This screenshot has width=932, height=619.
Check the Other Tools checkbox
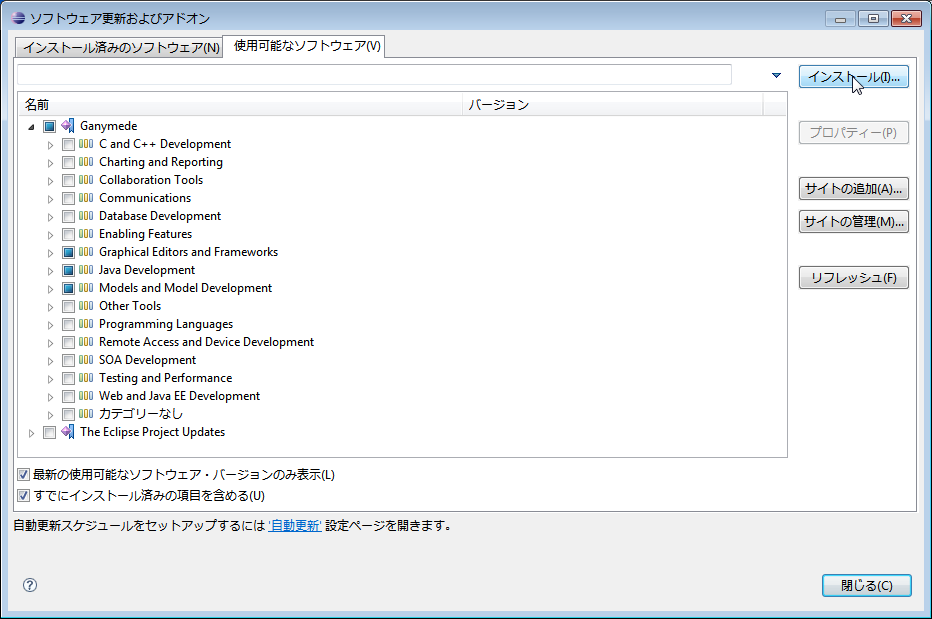[68, 306]
